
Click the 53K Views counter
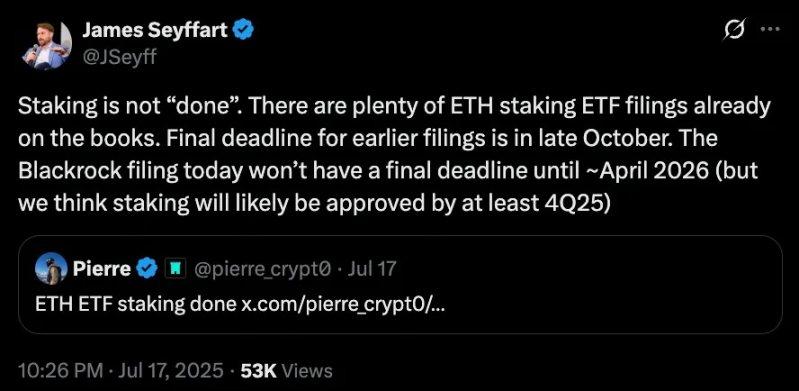(286, 370)
